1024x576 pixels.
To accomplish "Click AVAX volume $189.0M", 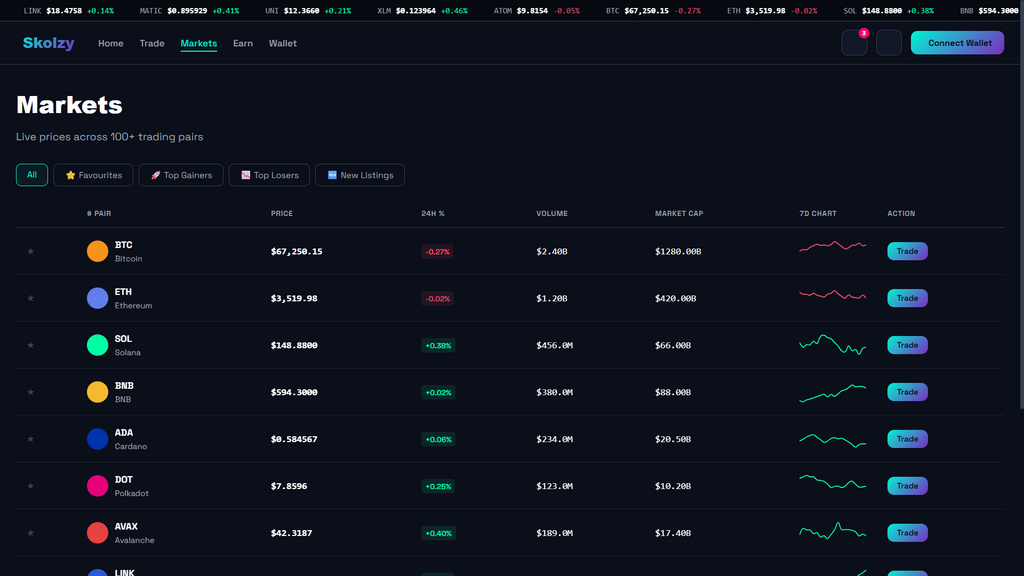I will (x=554, y=534).
